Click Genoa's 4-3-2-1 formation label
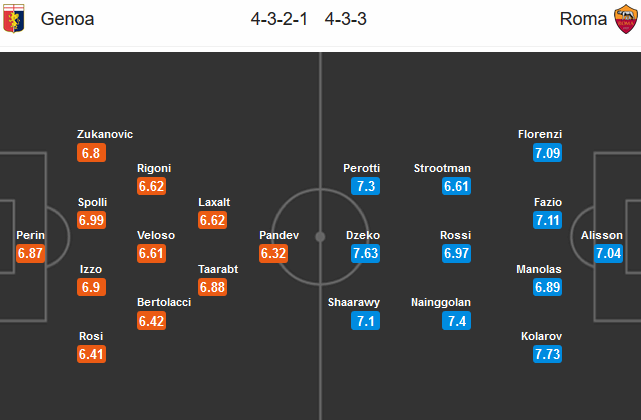The height and width of the screenshot is (420, 641). click(x=283, y=19)
